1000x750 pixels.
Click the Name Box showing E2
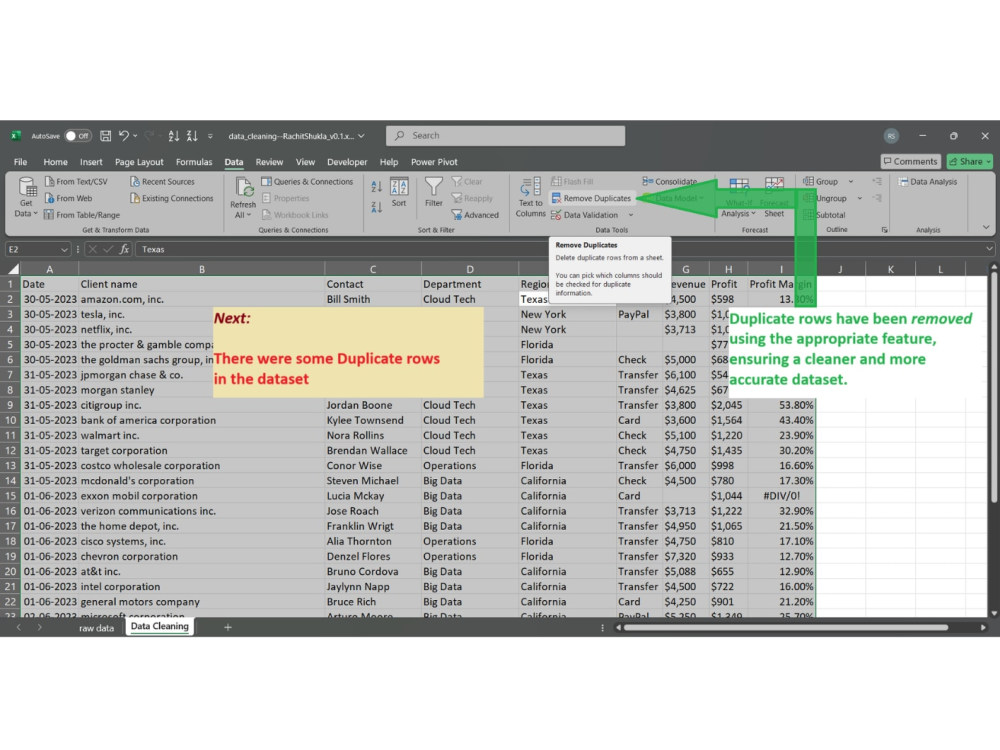coord(37,249)
